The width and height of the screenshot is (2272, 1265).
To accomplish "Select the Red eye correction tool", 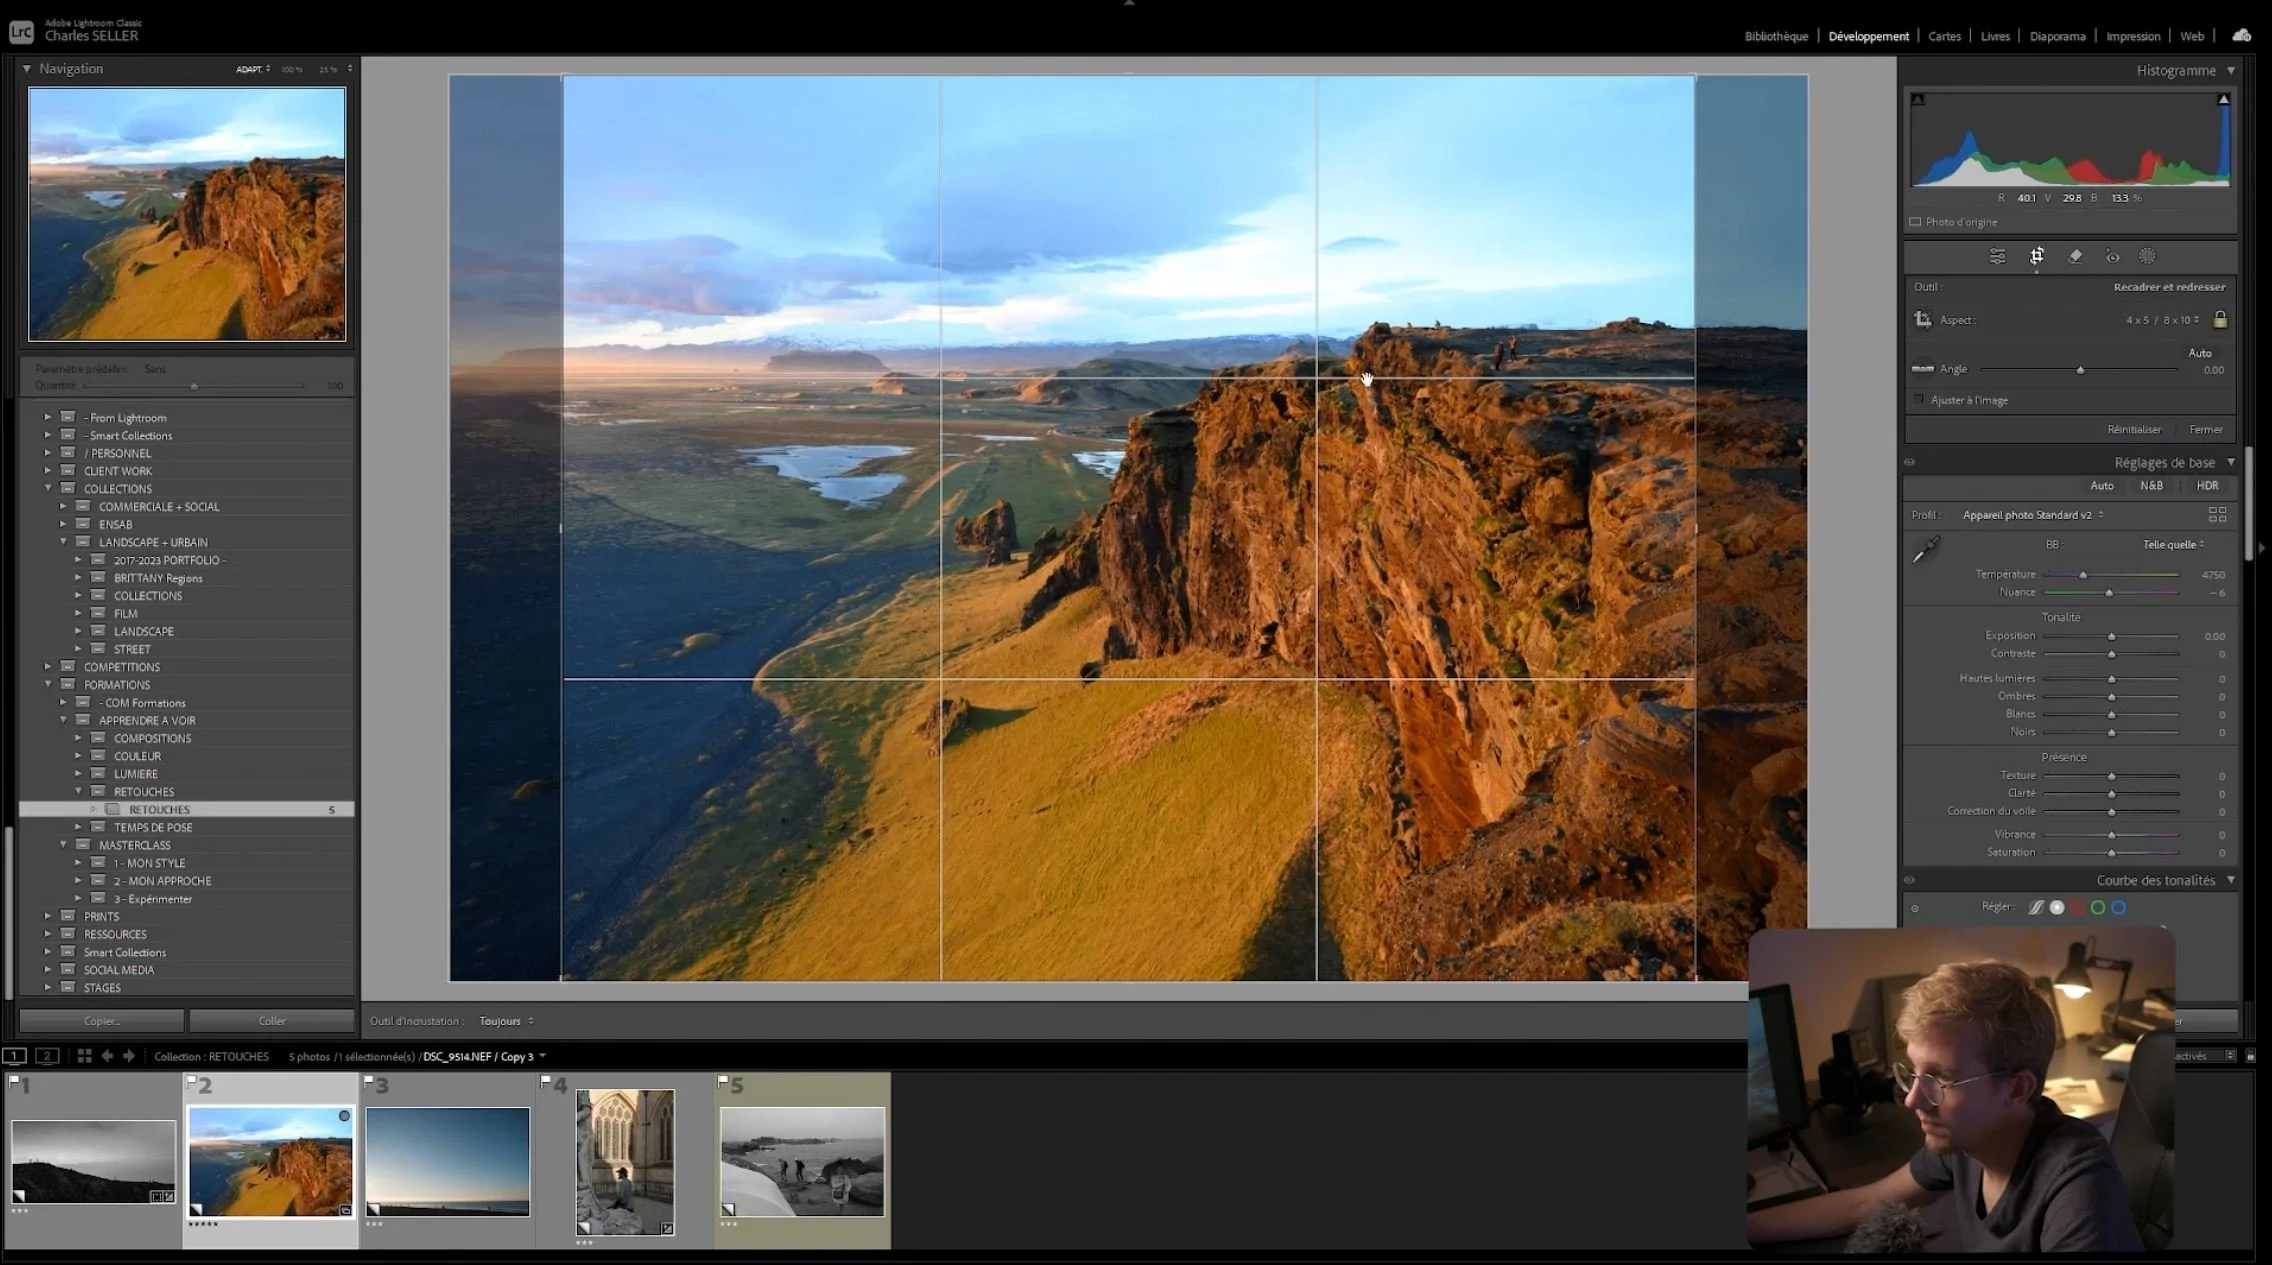I will 2112,257.
